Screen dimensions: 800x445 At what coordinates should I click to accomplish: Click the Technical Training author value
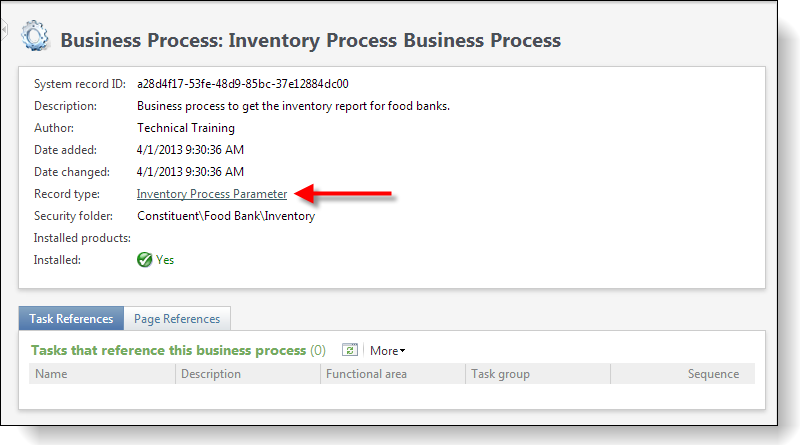point(186,128)
